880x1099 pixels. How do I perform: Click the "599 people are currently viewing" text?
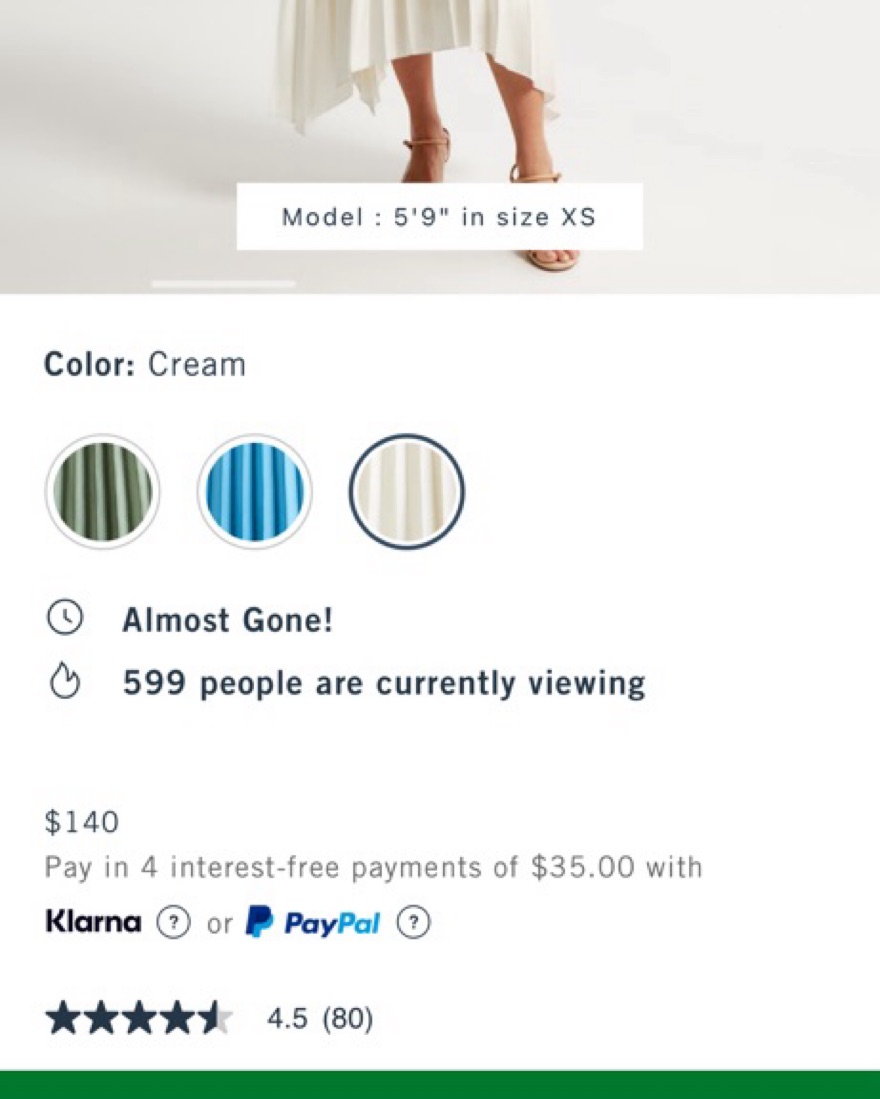(384, 684)
